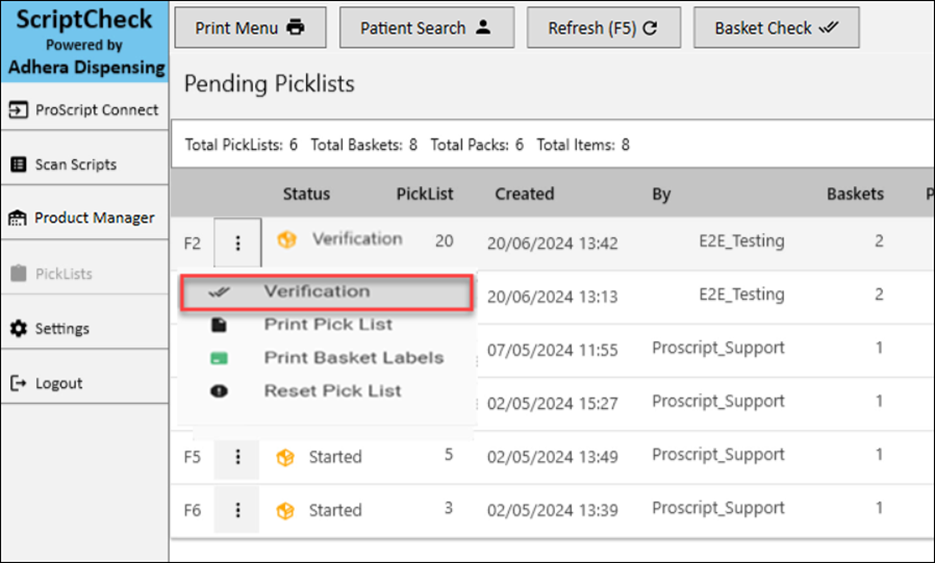
Task: Go to ProScript Connect in sidebar
Action: 84,110
